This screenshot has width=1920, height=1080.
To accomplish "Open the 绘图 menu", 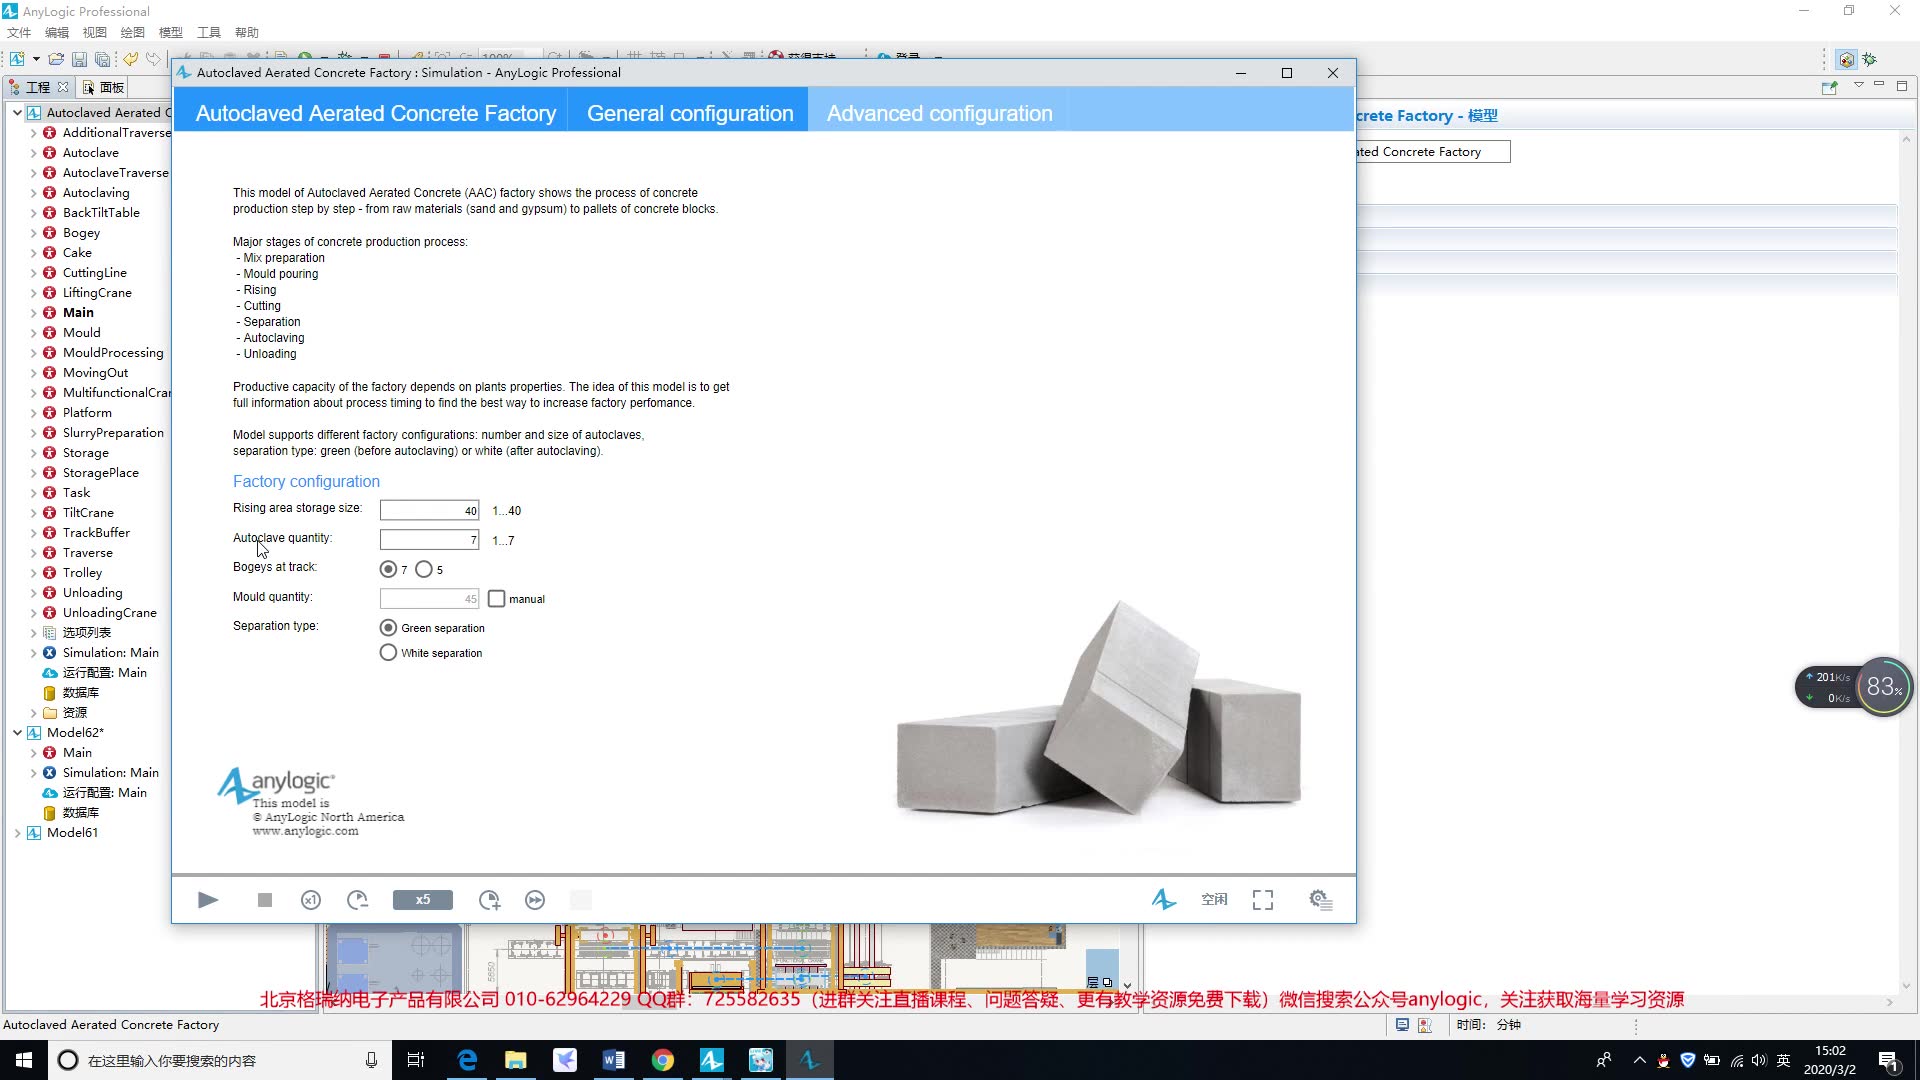I will [133, 33].
